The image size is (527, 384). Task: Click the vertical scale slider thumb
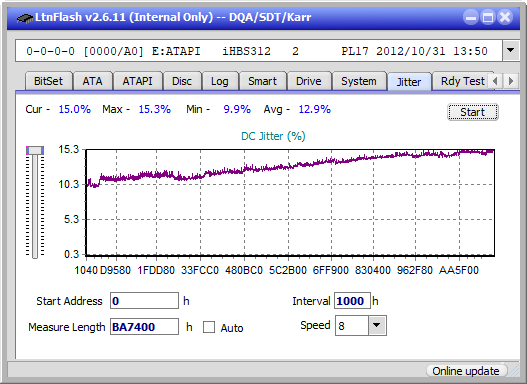[35, 150]
